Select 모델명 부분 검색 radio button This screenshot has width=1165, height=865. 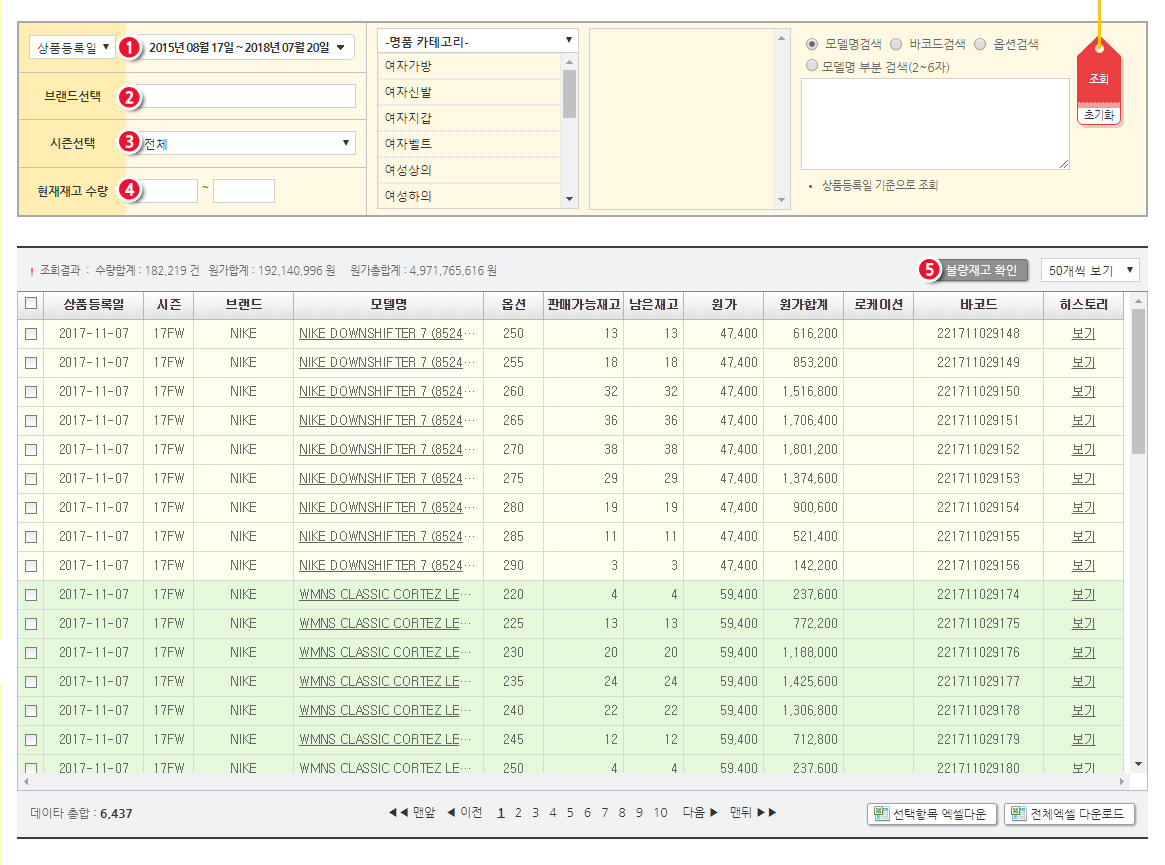[x=812, y=66]
